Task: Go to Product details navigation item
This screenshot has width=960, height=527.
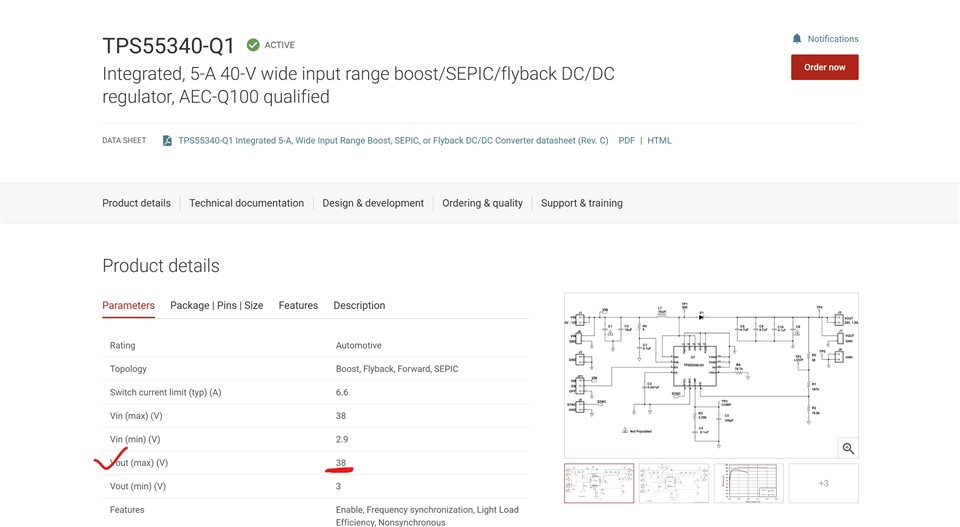Action: tap(137, 203)
